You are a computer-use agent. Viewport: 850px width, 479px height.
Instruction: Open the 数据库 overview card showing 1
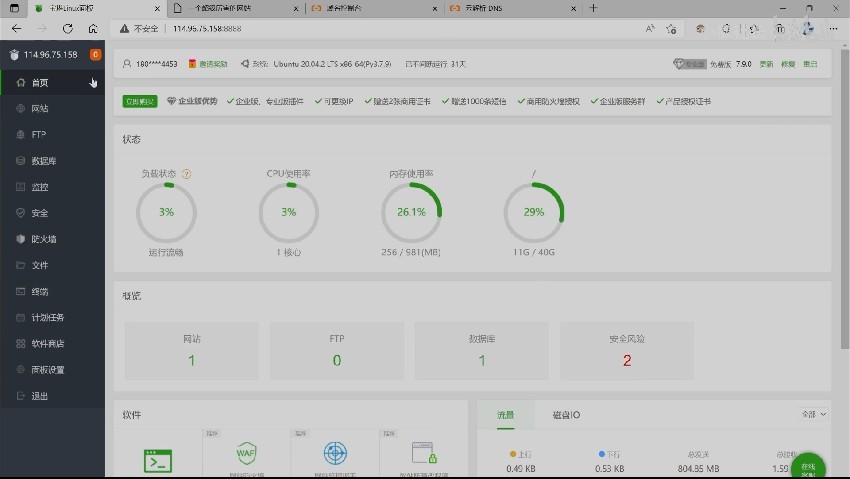pyautogui.click(x=481, y=351)
